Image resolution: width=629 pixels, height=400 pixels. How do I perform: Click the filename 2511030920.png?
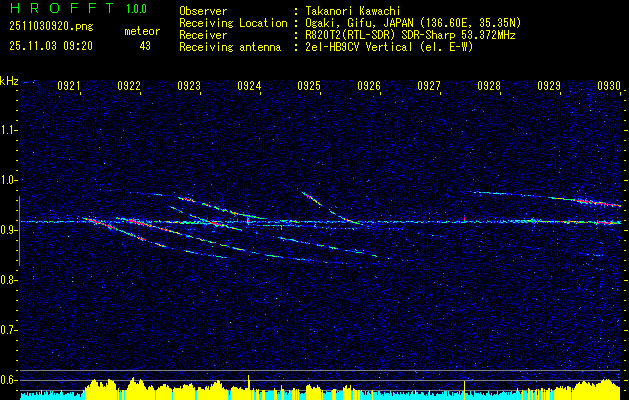click(51, 27)
